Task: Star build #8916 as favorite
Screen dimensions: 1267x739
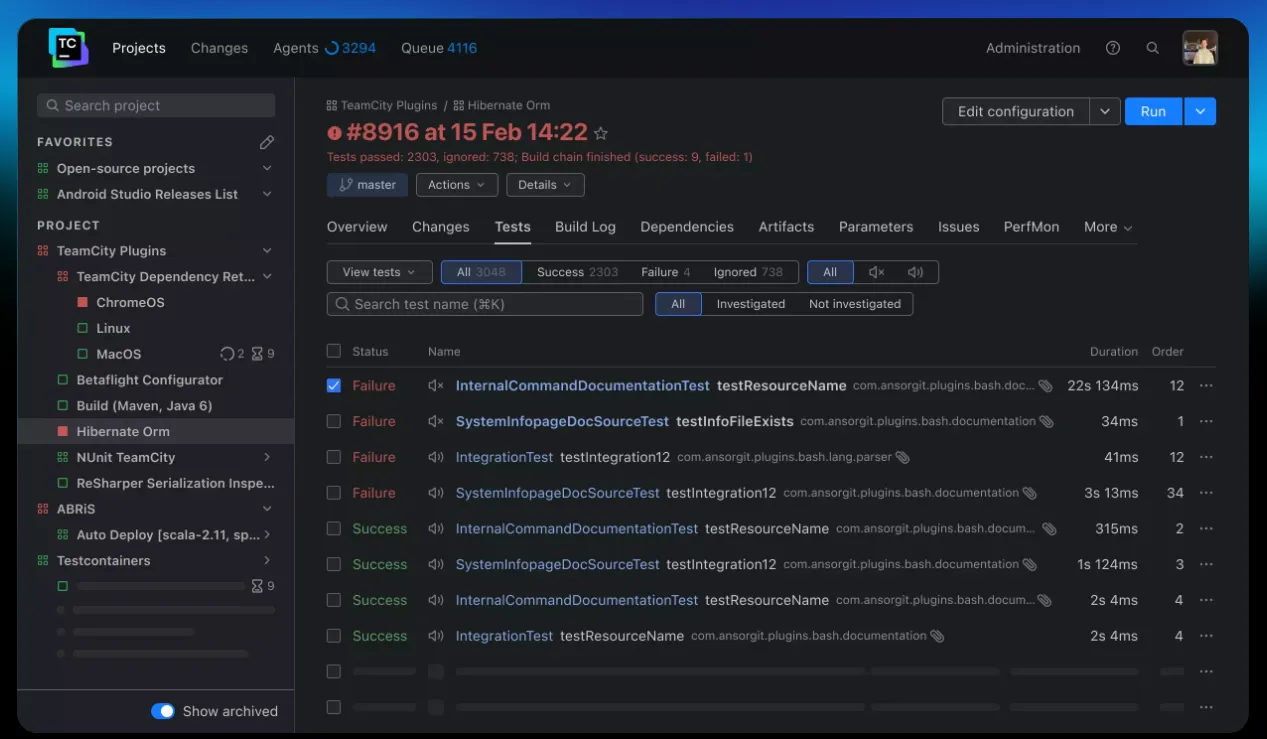Action: click(601, 133)
